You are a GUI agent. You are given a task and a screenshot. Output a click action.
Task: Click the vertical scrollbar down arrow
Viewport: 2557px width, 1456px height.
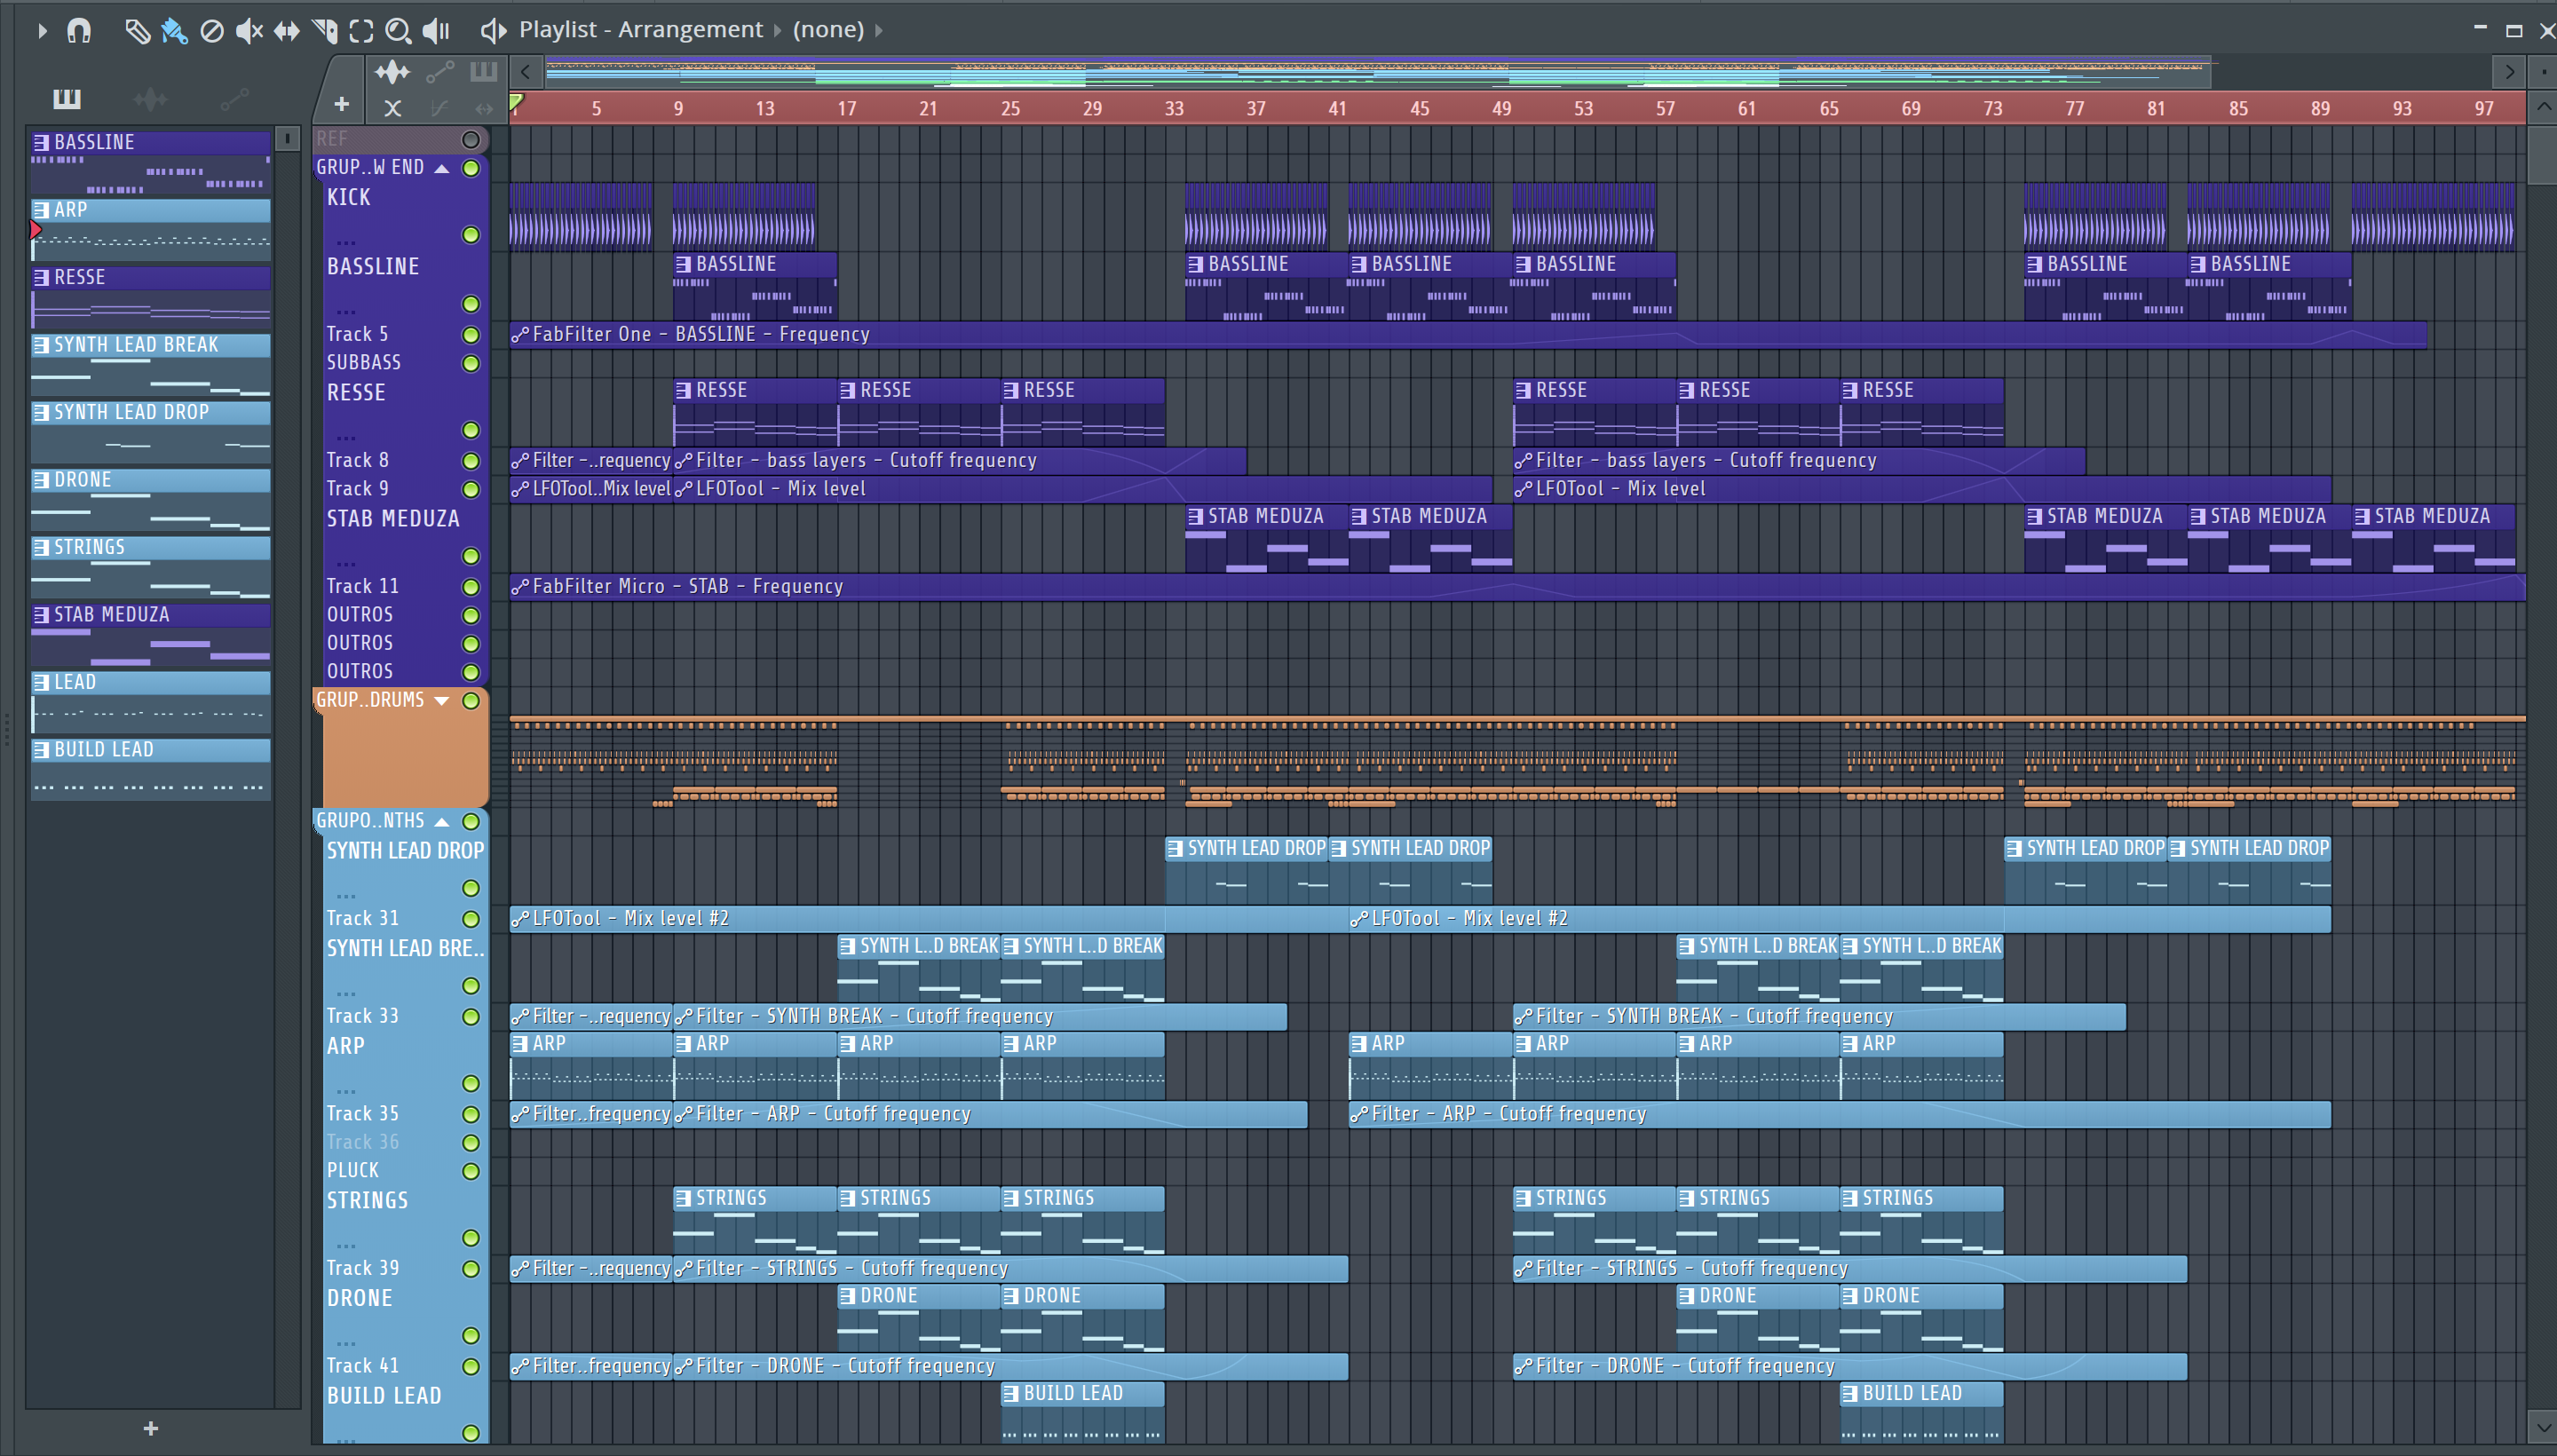(x=2543, y=1426)
